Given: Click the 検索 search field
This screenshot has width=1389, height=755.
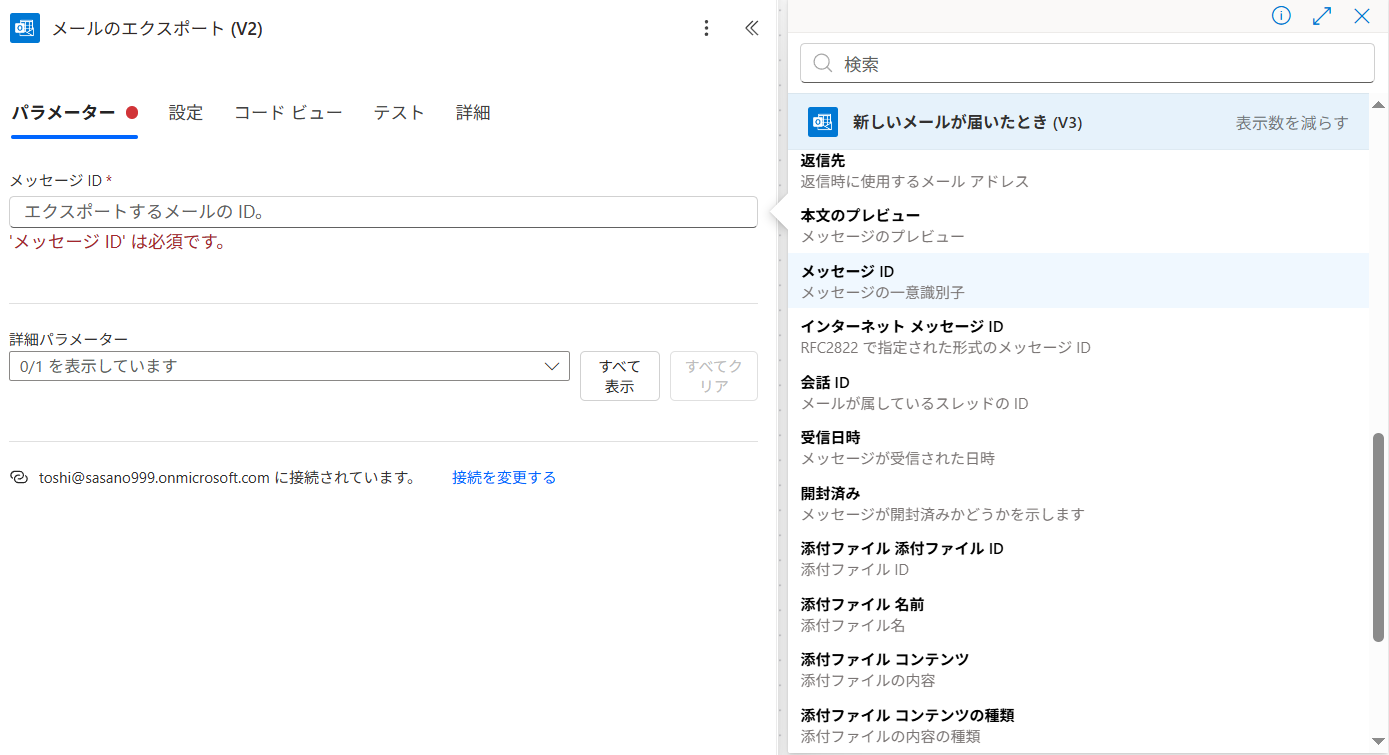Looking at the screenshot, I should click(1087, 63).
